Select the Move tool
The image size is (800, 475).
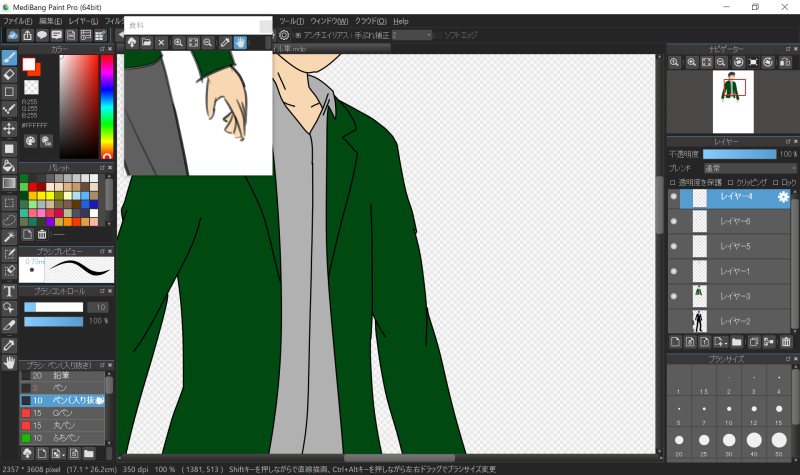(x=9, y=129)
